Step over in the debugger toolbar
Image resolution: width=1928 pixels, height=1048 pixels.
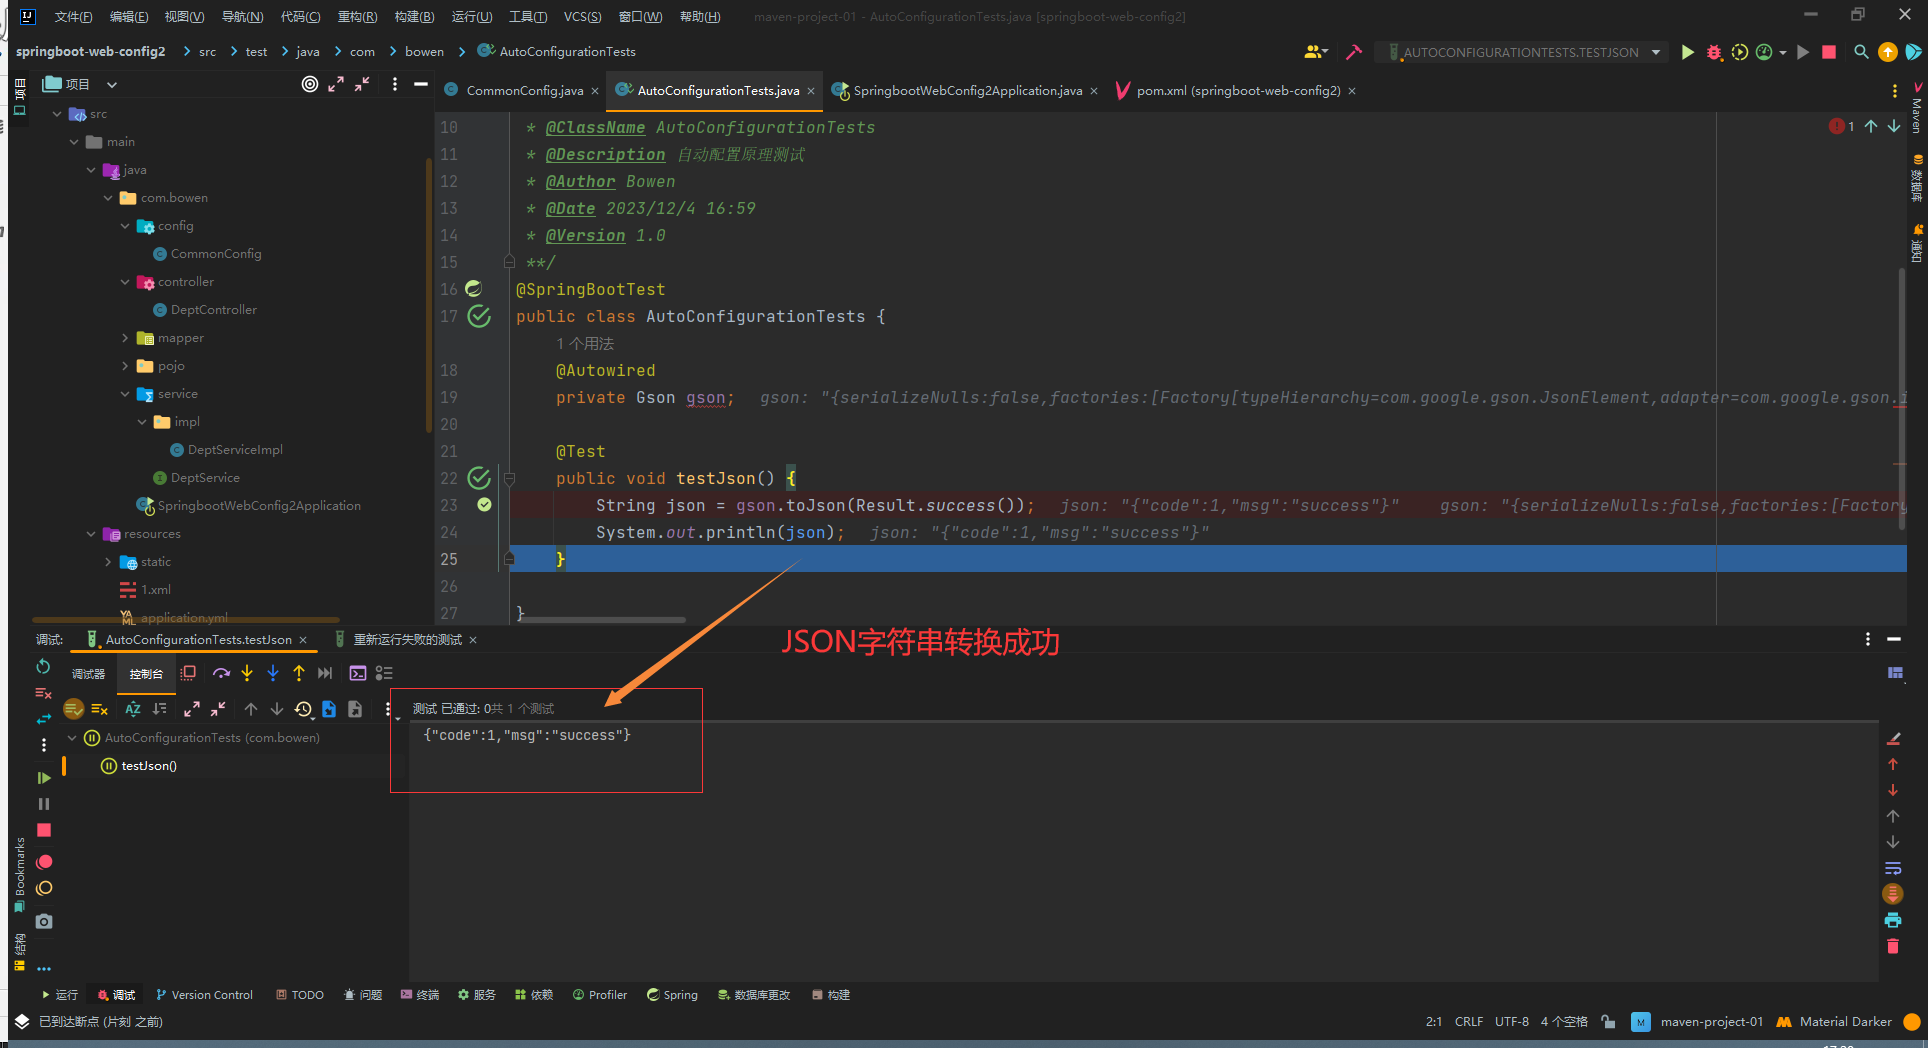221,673
